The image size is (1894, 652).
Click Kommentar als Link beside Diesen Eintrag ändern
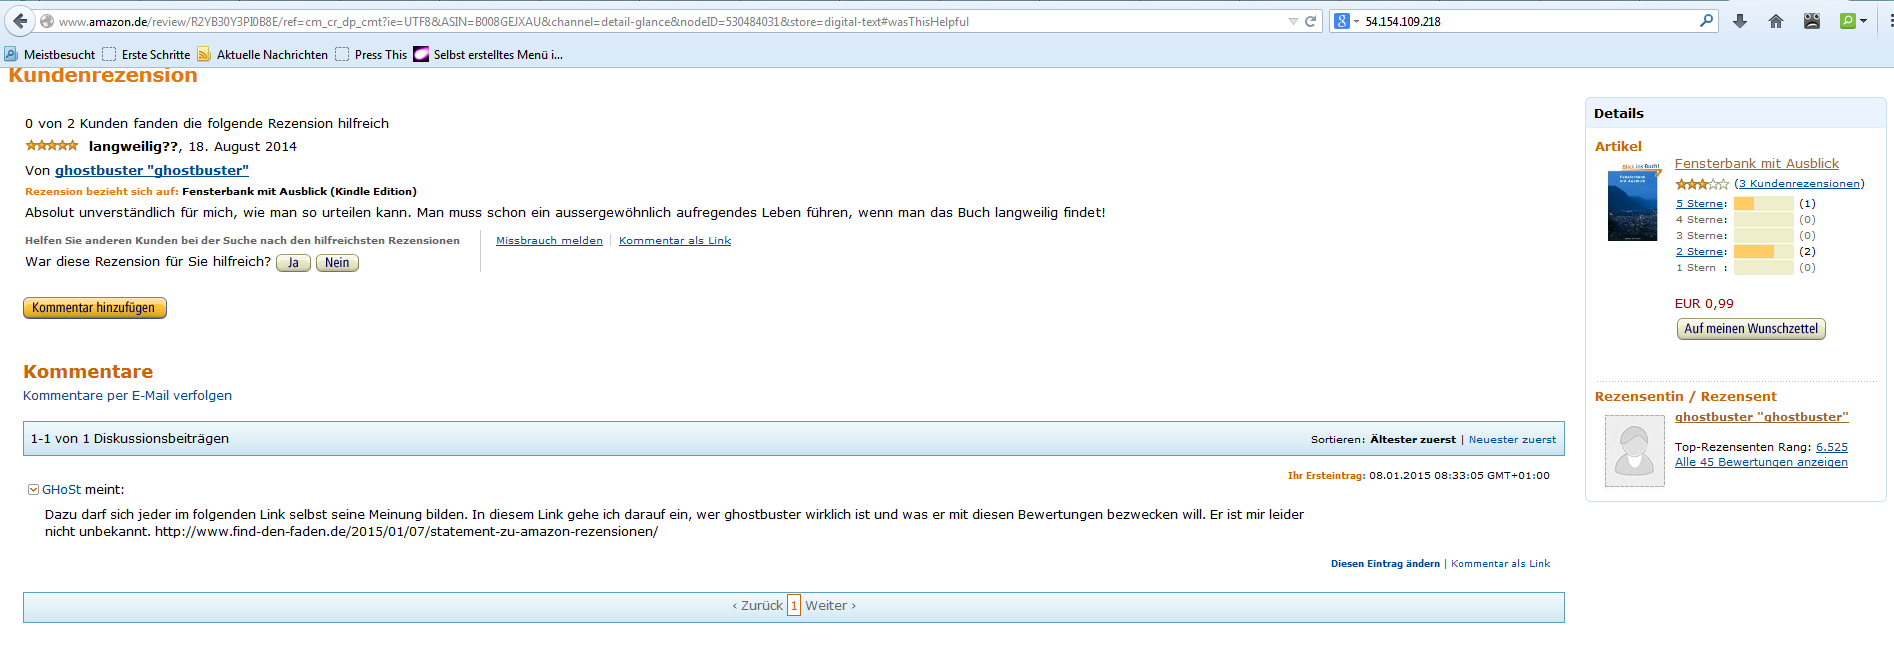click(x=1500, y=564)
